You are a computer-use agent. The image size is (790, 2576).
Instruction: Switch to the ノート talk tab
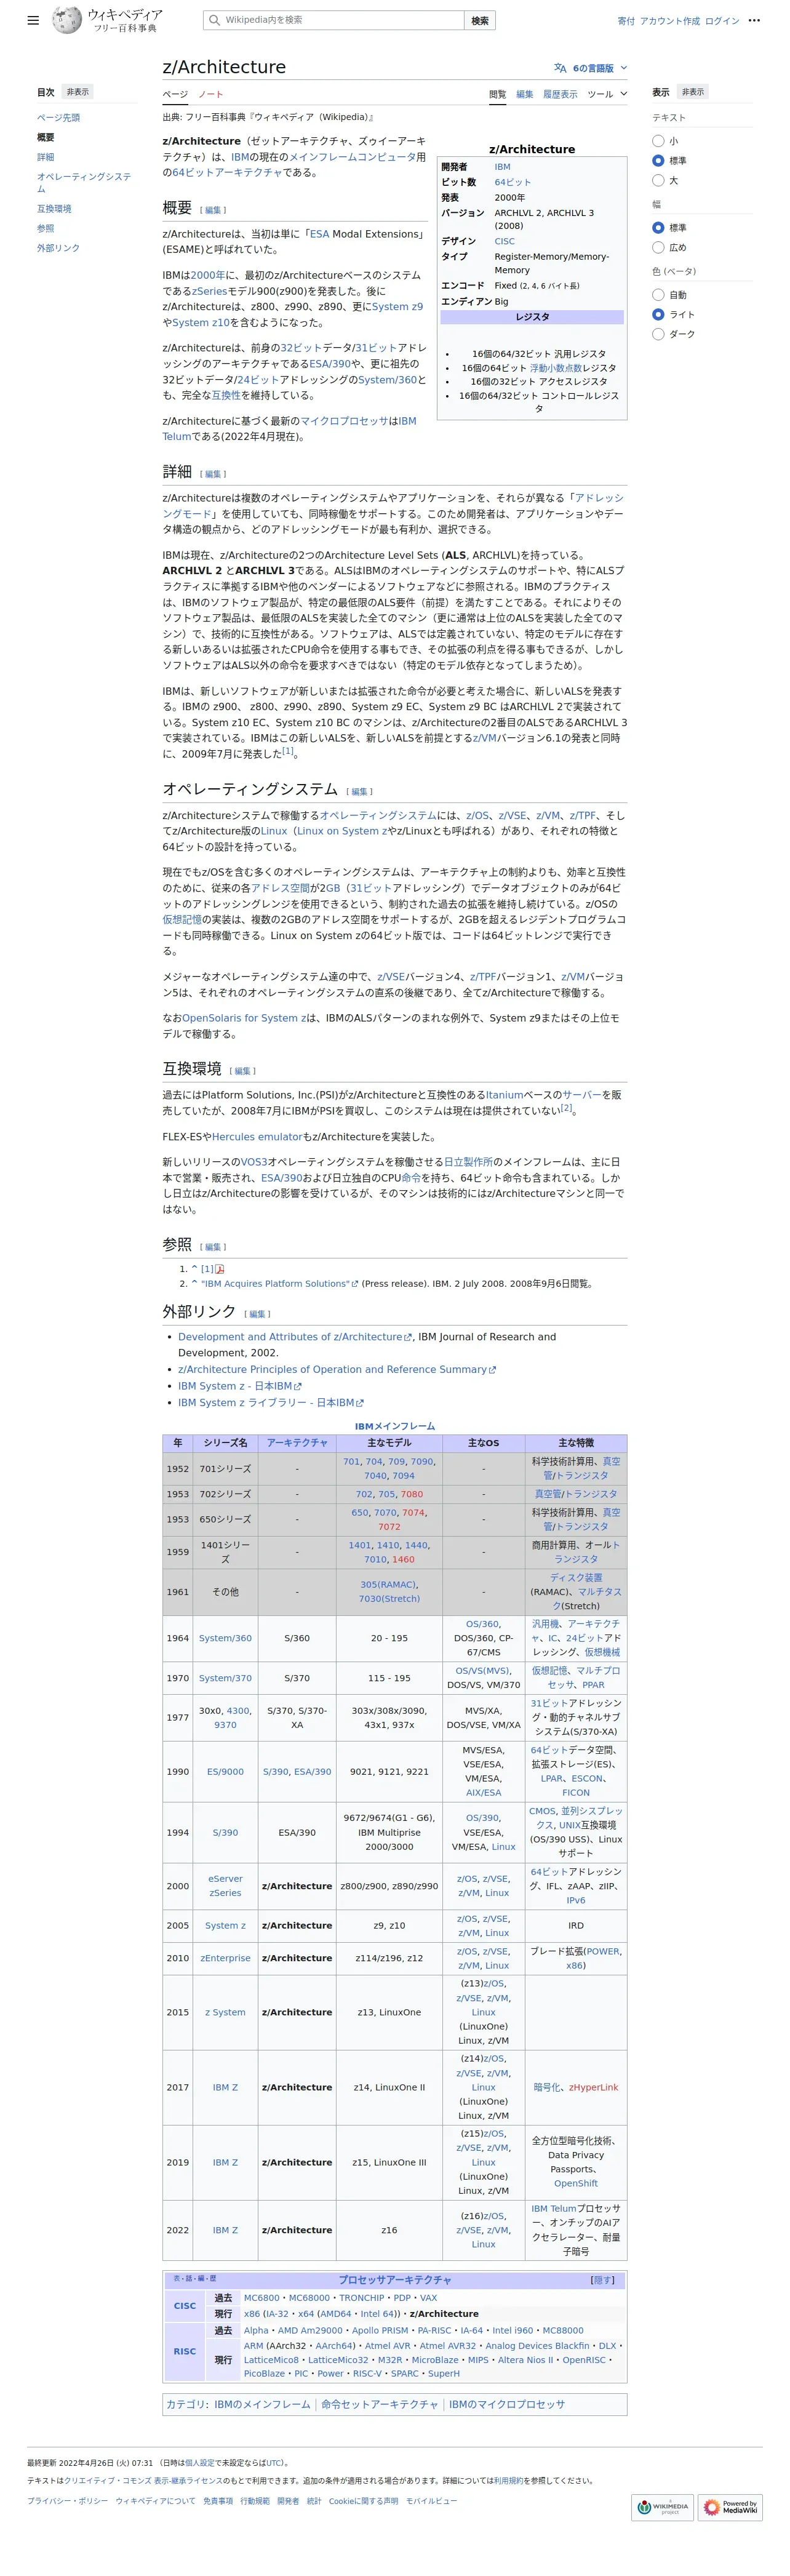tap(211, 94)
